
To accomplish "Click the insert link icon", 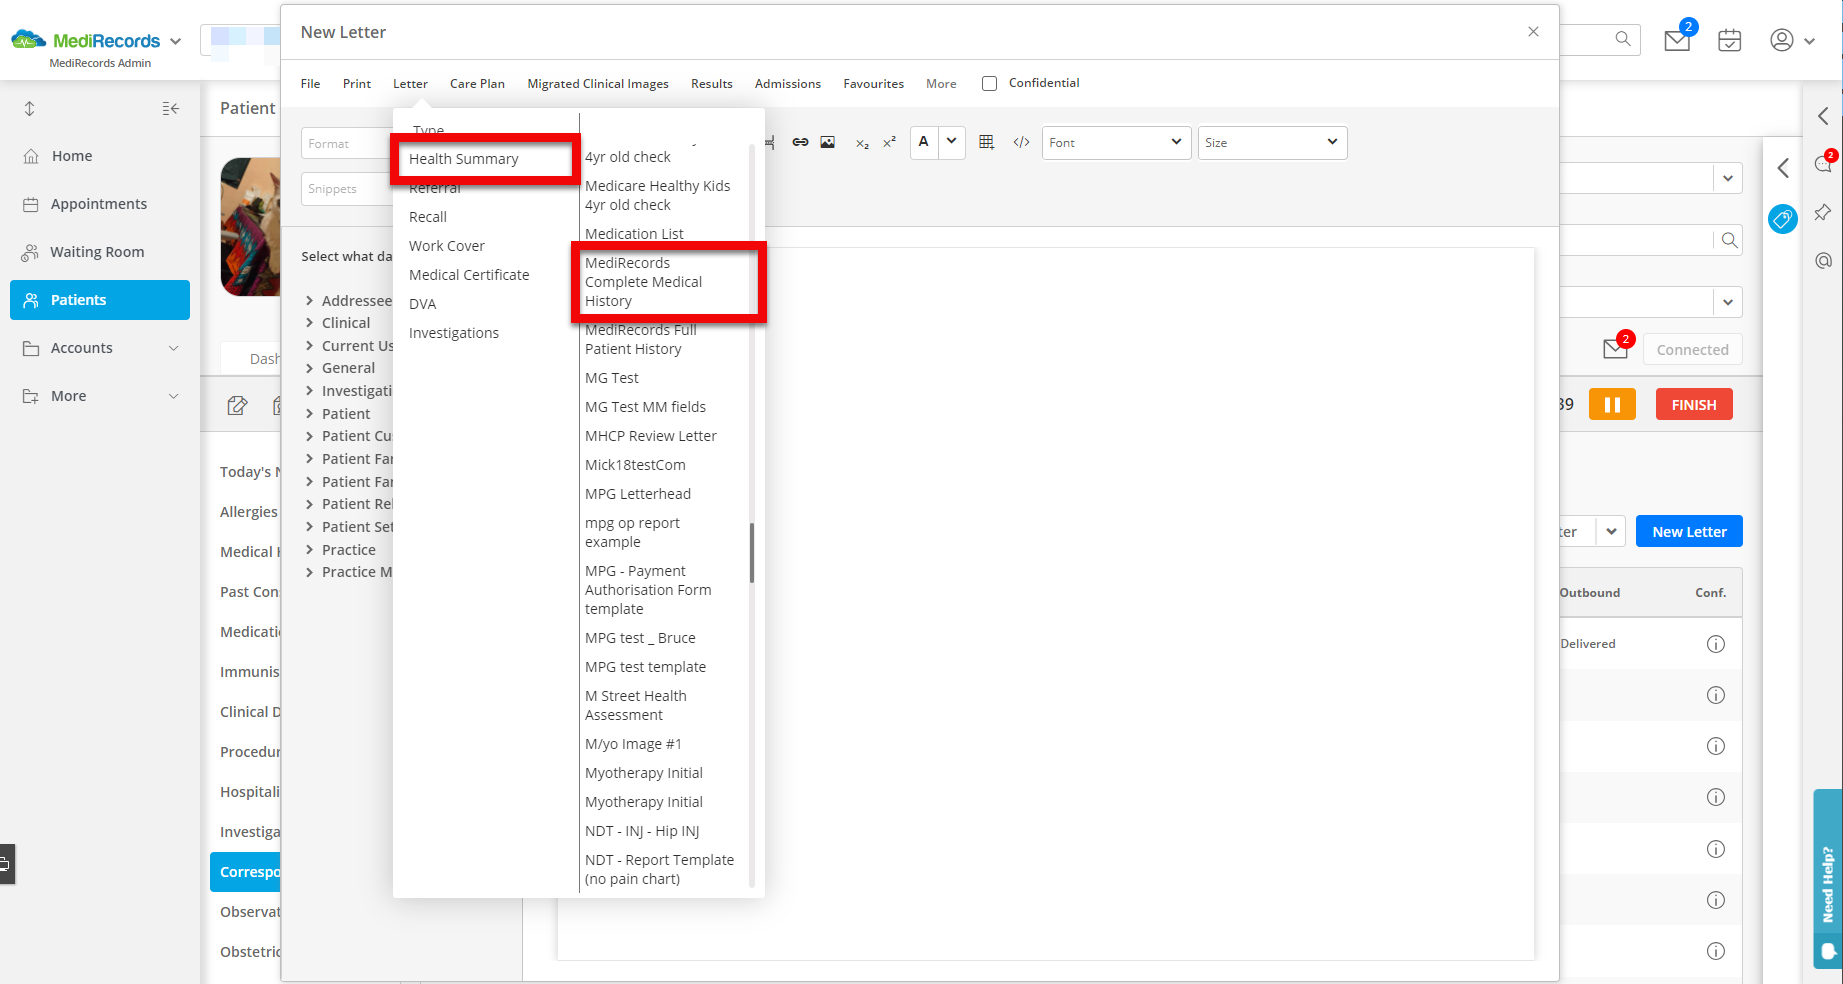I will click(800, 142).
